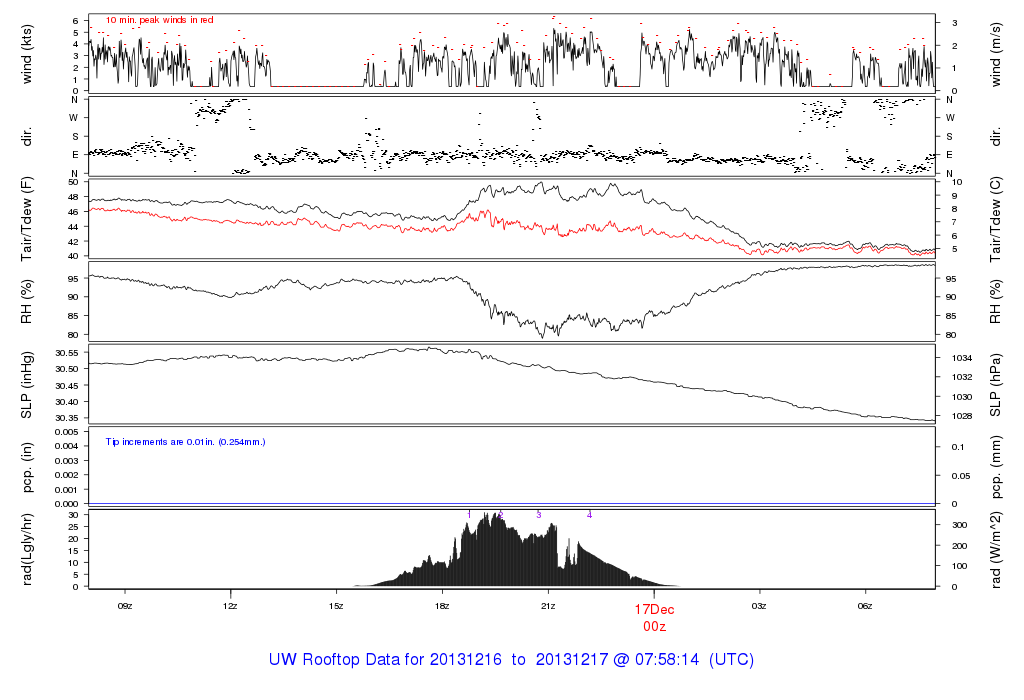The image size is (1024, 700).
Task: Click the purple marker 4 on radiation plot
Action: click(x=589, y=514)
